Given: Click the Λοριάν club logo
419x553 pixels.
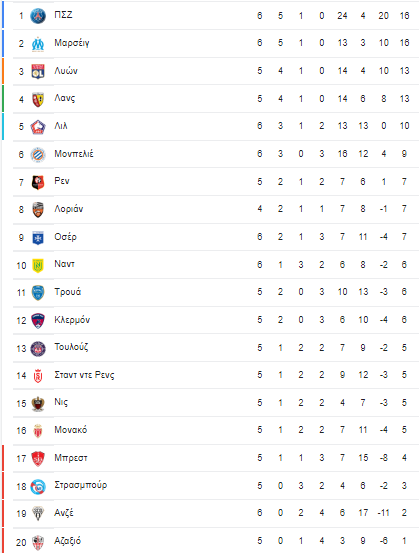Looking at the screenshot, I should 38,210.
